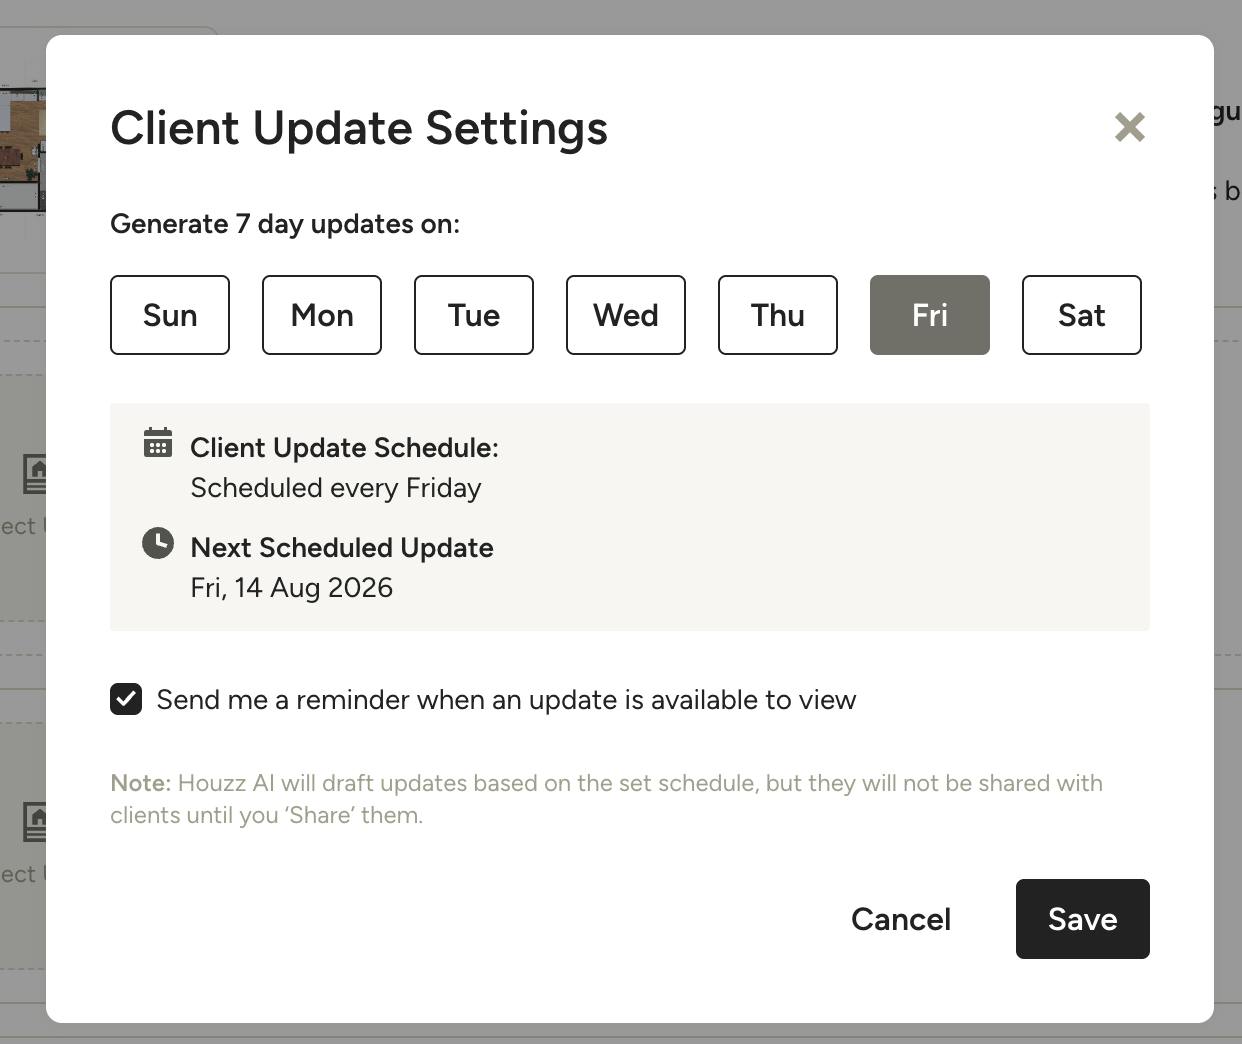1242x1044 pixels.
Task: Click the floor plan thumbnail behind the dialog
Action: click(23, 149)
